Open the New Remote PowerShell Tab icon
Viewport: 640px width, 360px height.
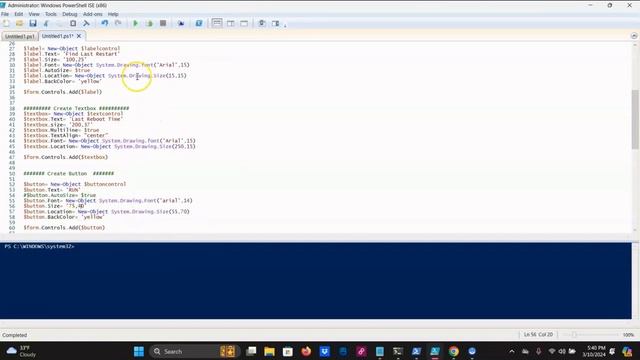pyautogui.click(x=181, y=23)
